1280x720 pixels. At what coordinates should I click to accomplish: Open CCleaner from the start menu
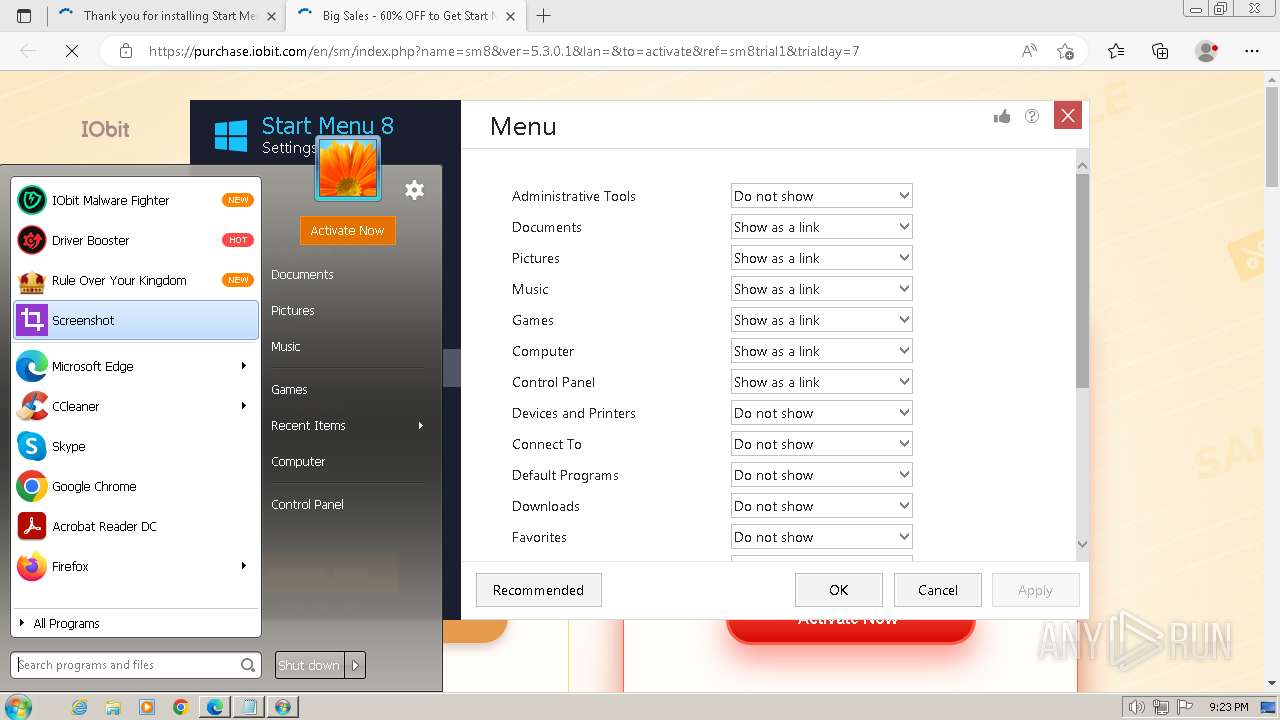[136, 406]
